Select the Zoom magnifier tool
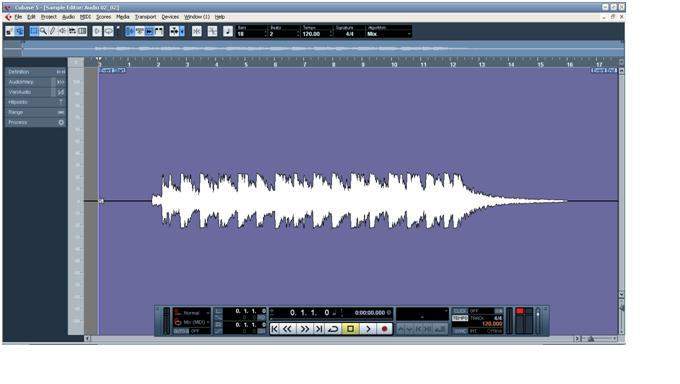 point(43,31)
